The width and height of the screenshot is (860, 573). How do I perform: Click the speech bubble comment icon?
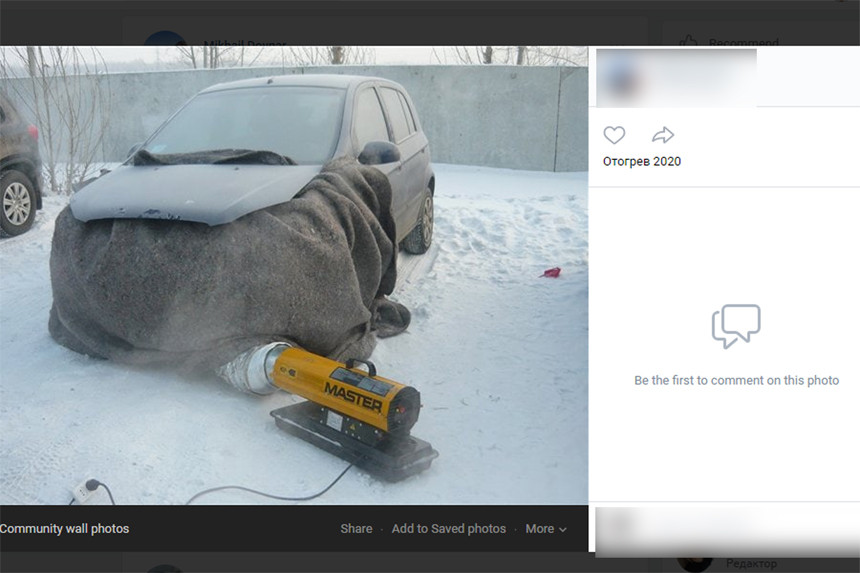tap(736, 326)
